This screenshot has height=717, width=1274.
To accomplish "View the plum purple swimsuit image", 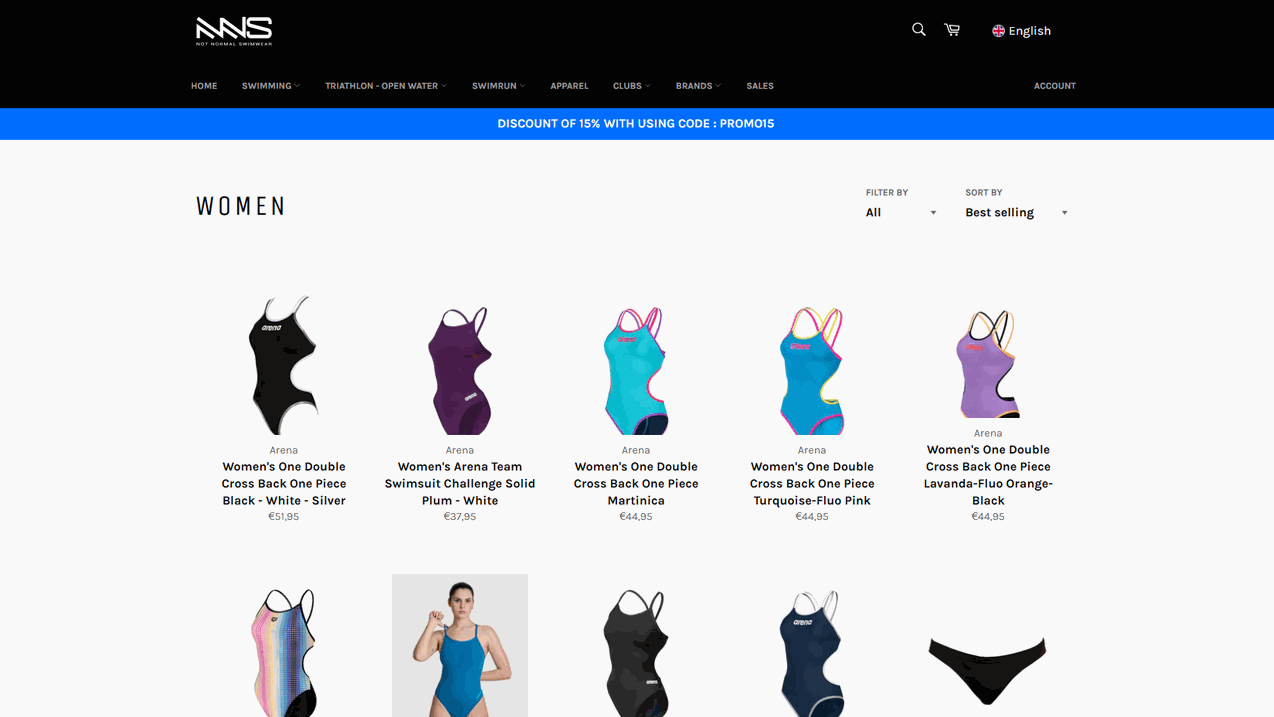I will click(460, 370).
